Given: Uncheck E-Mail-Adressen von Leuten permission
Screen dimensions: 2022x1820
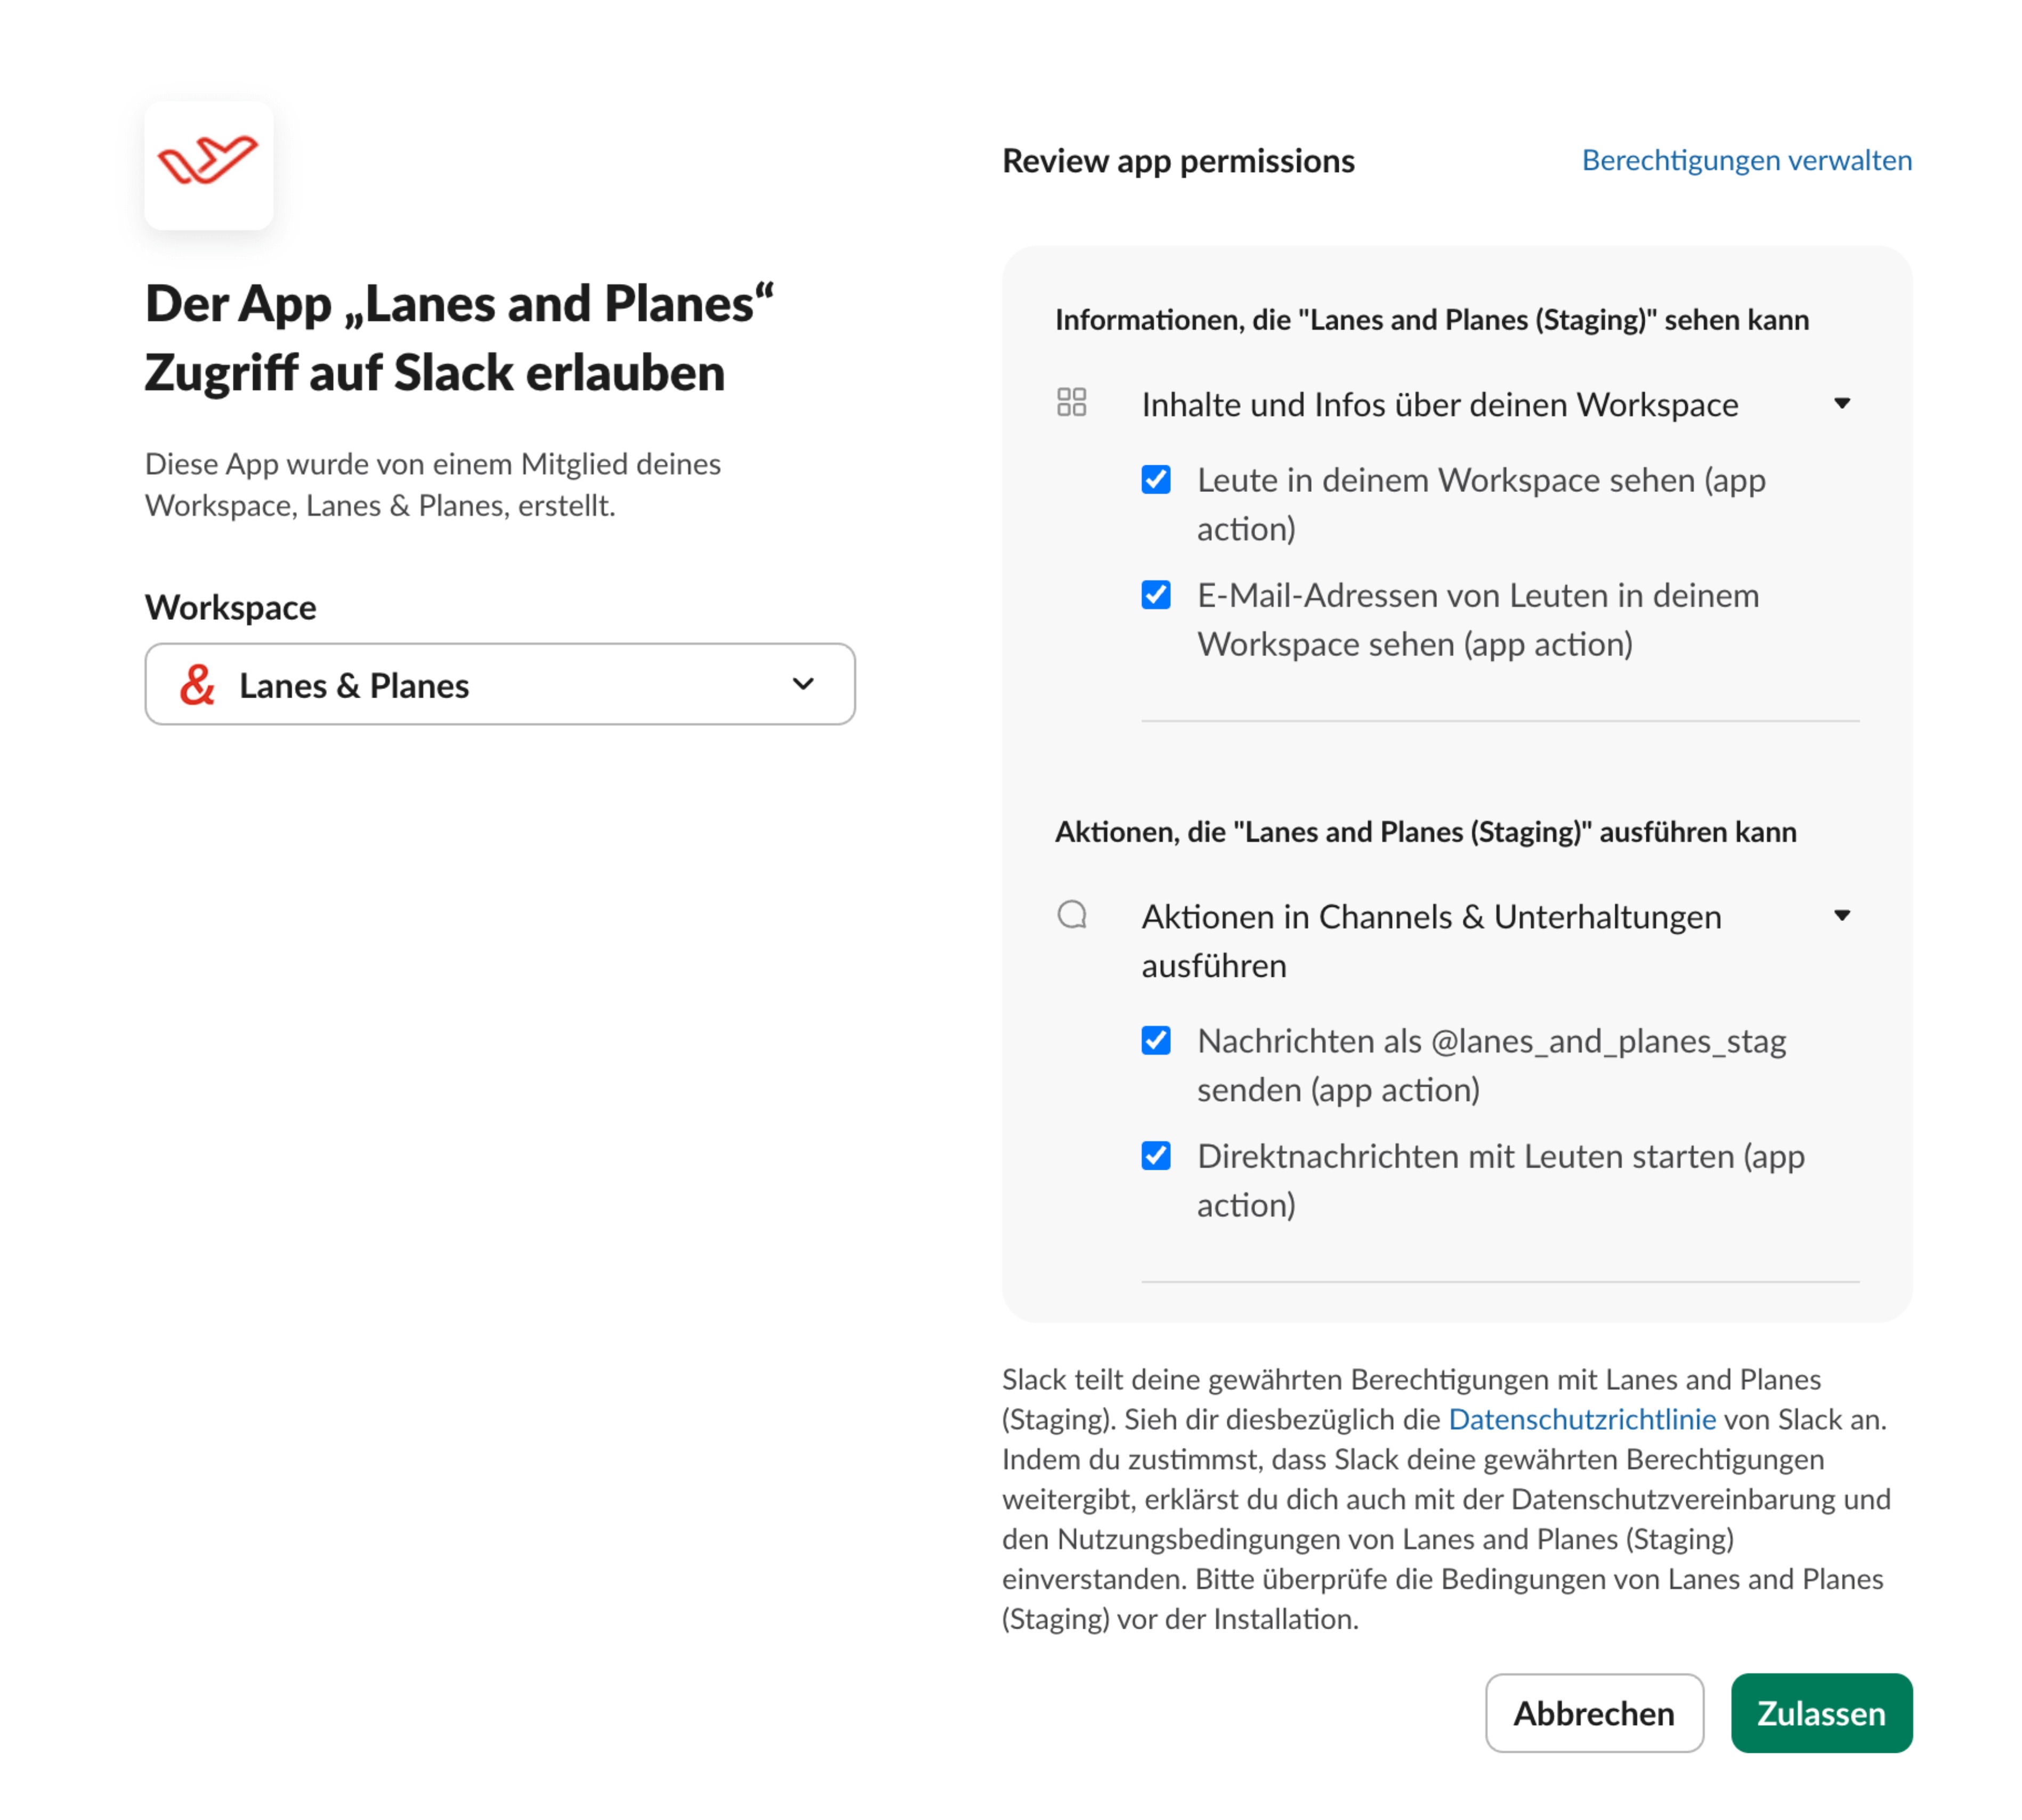Looking at the screenshot, I should coord(1156,595).
